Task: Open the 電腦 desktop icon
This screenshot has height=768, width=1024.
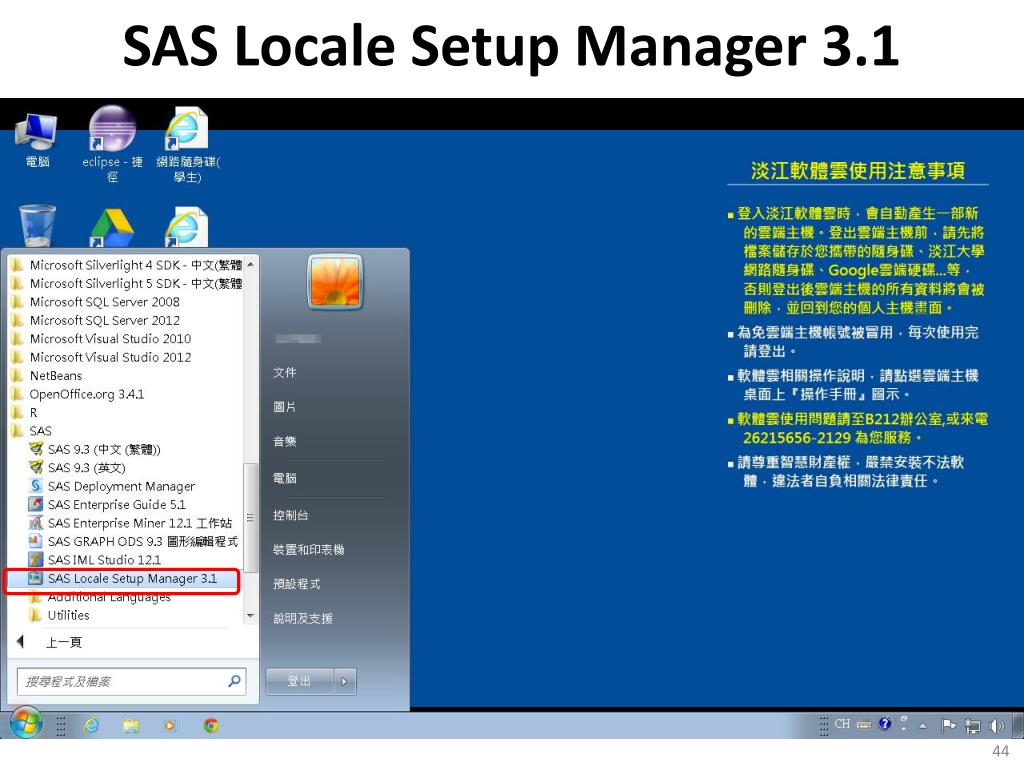Action: 37,140
